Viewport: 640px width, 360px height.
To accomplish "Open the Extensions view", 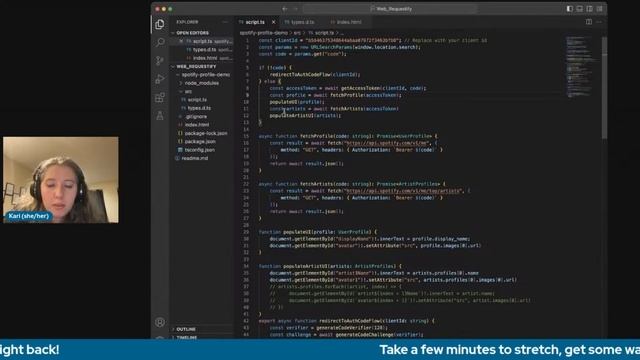I will [x=160, y=97].
